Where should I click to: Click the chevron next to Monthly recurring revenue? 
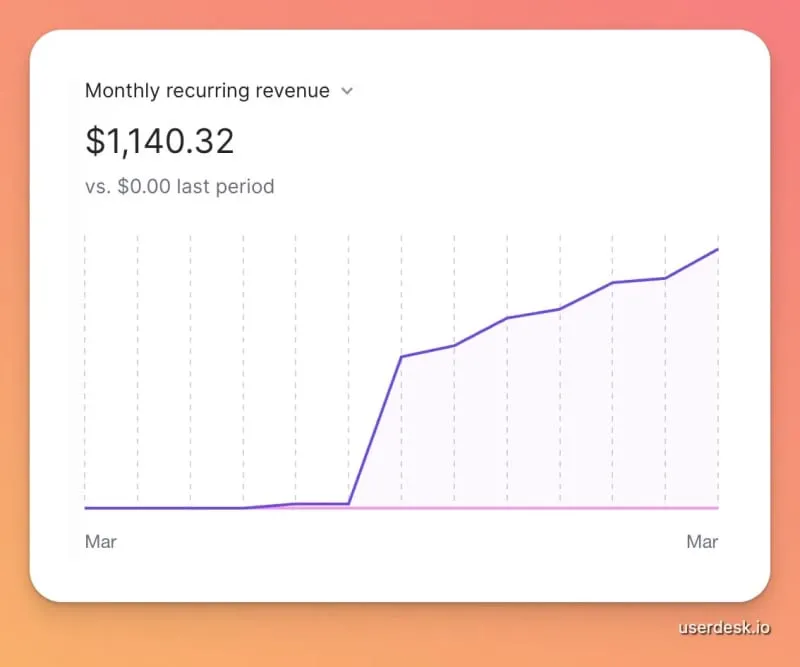347,91
